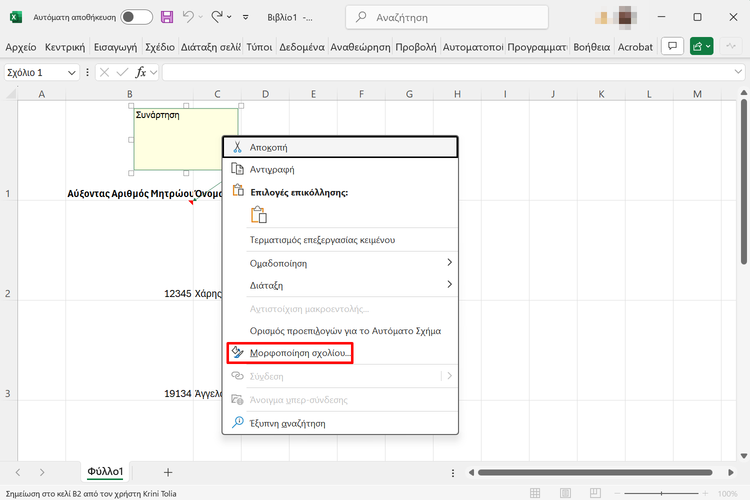
Task: Open the Προβολή ribbon tab
Action: [x=416, y=47]
